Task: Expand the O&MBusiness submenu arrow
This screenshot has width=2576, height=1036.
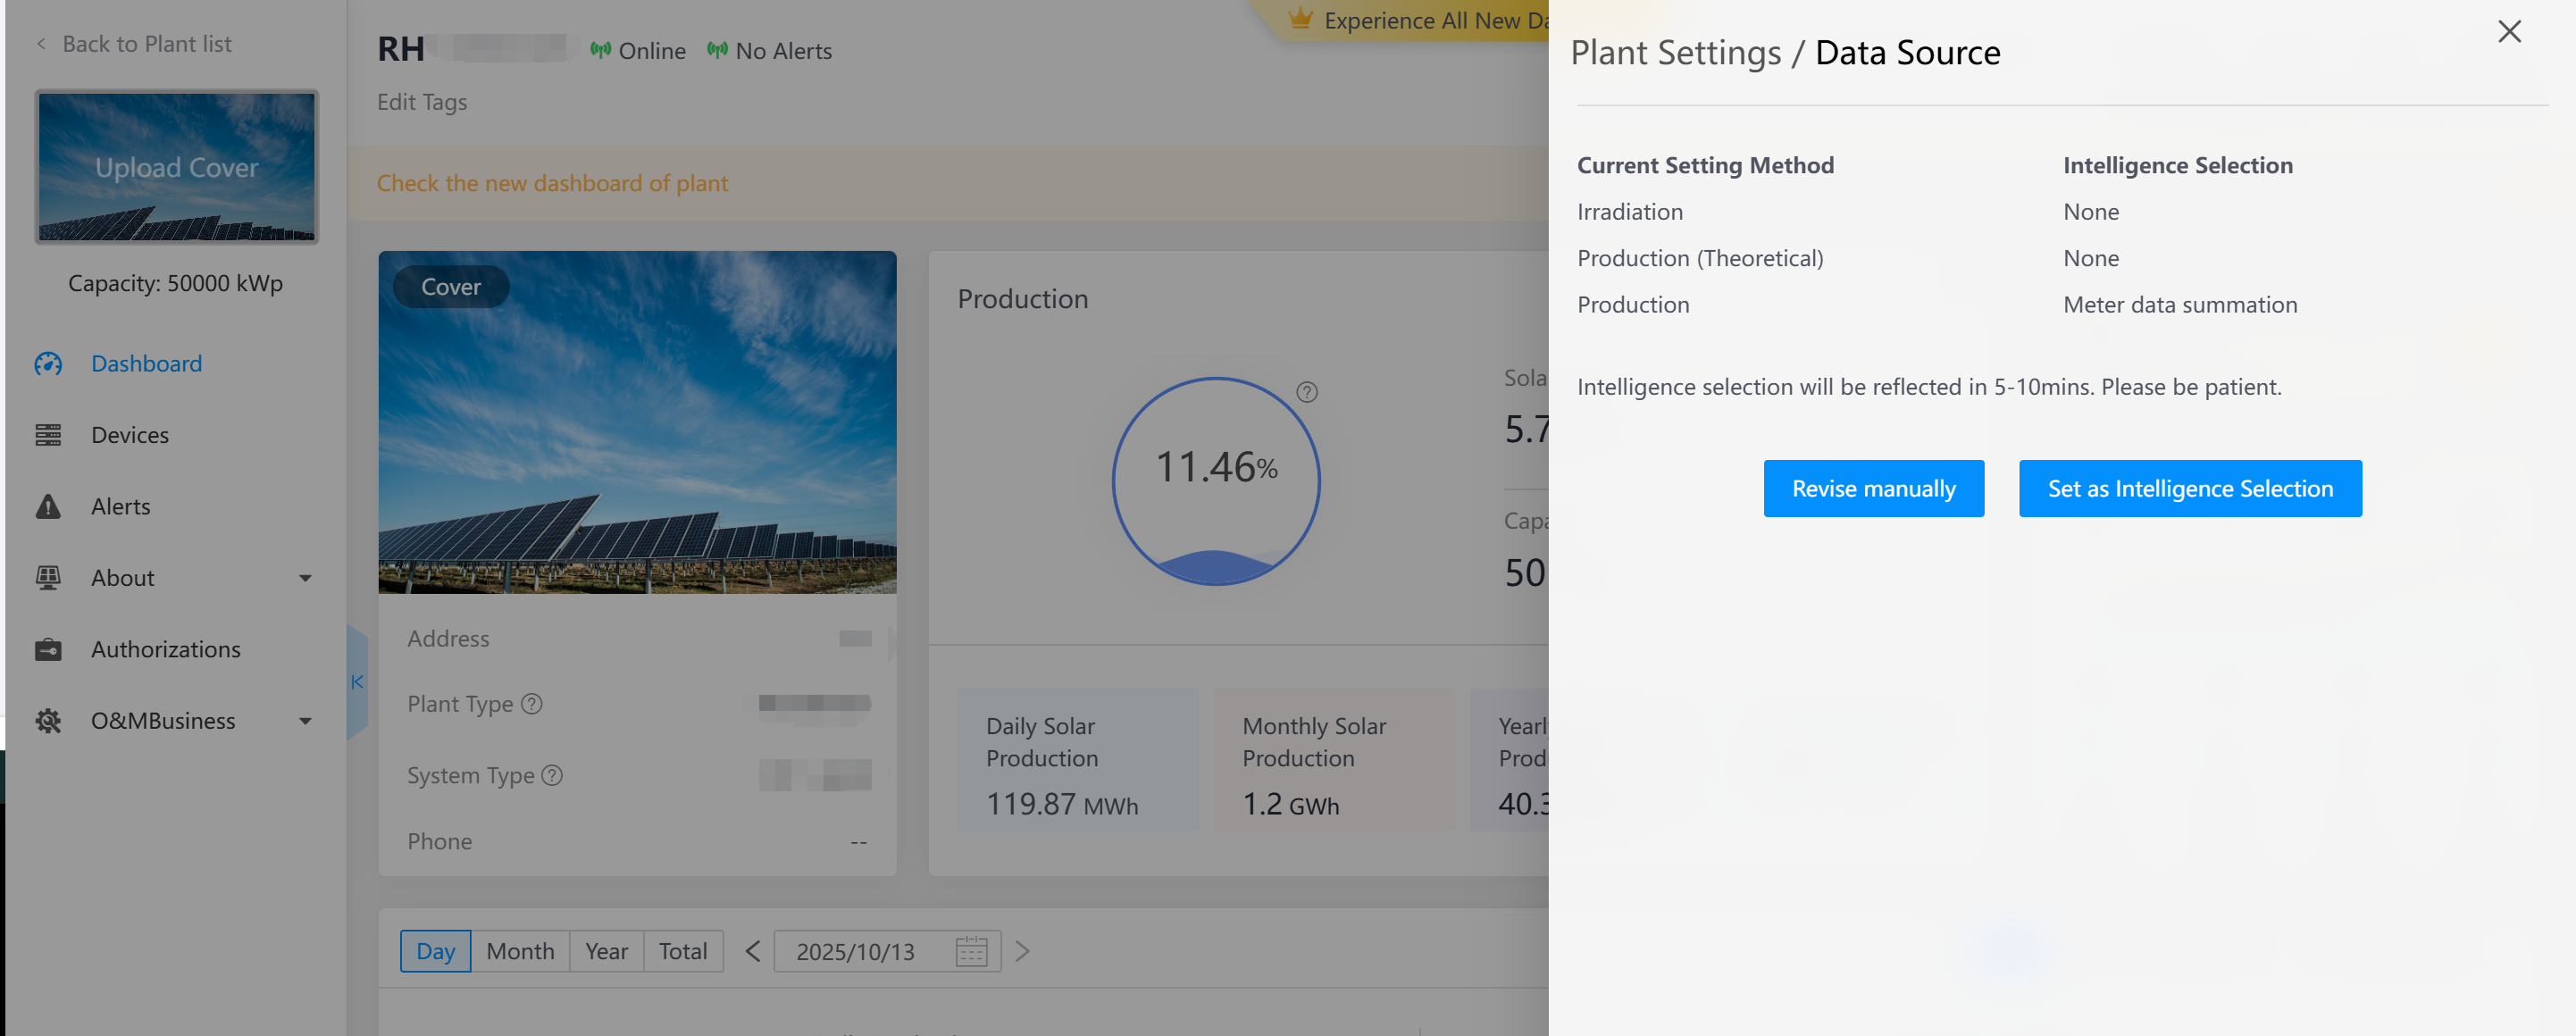Action: (305, 720)
